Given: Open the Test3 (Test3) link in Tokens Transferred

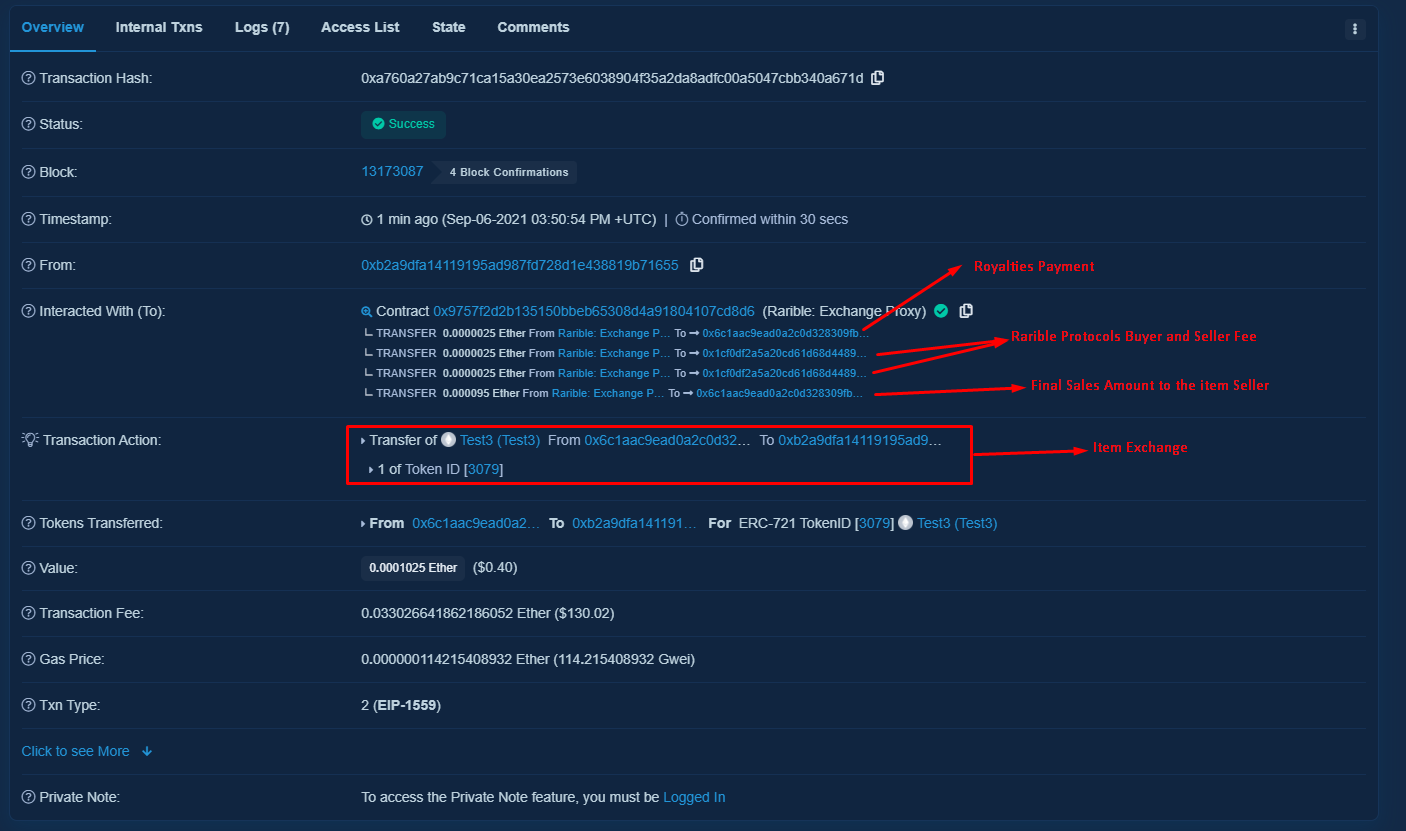Looking at the screenshot, I should pyautogui.click(x=957, y=523).
